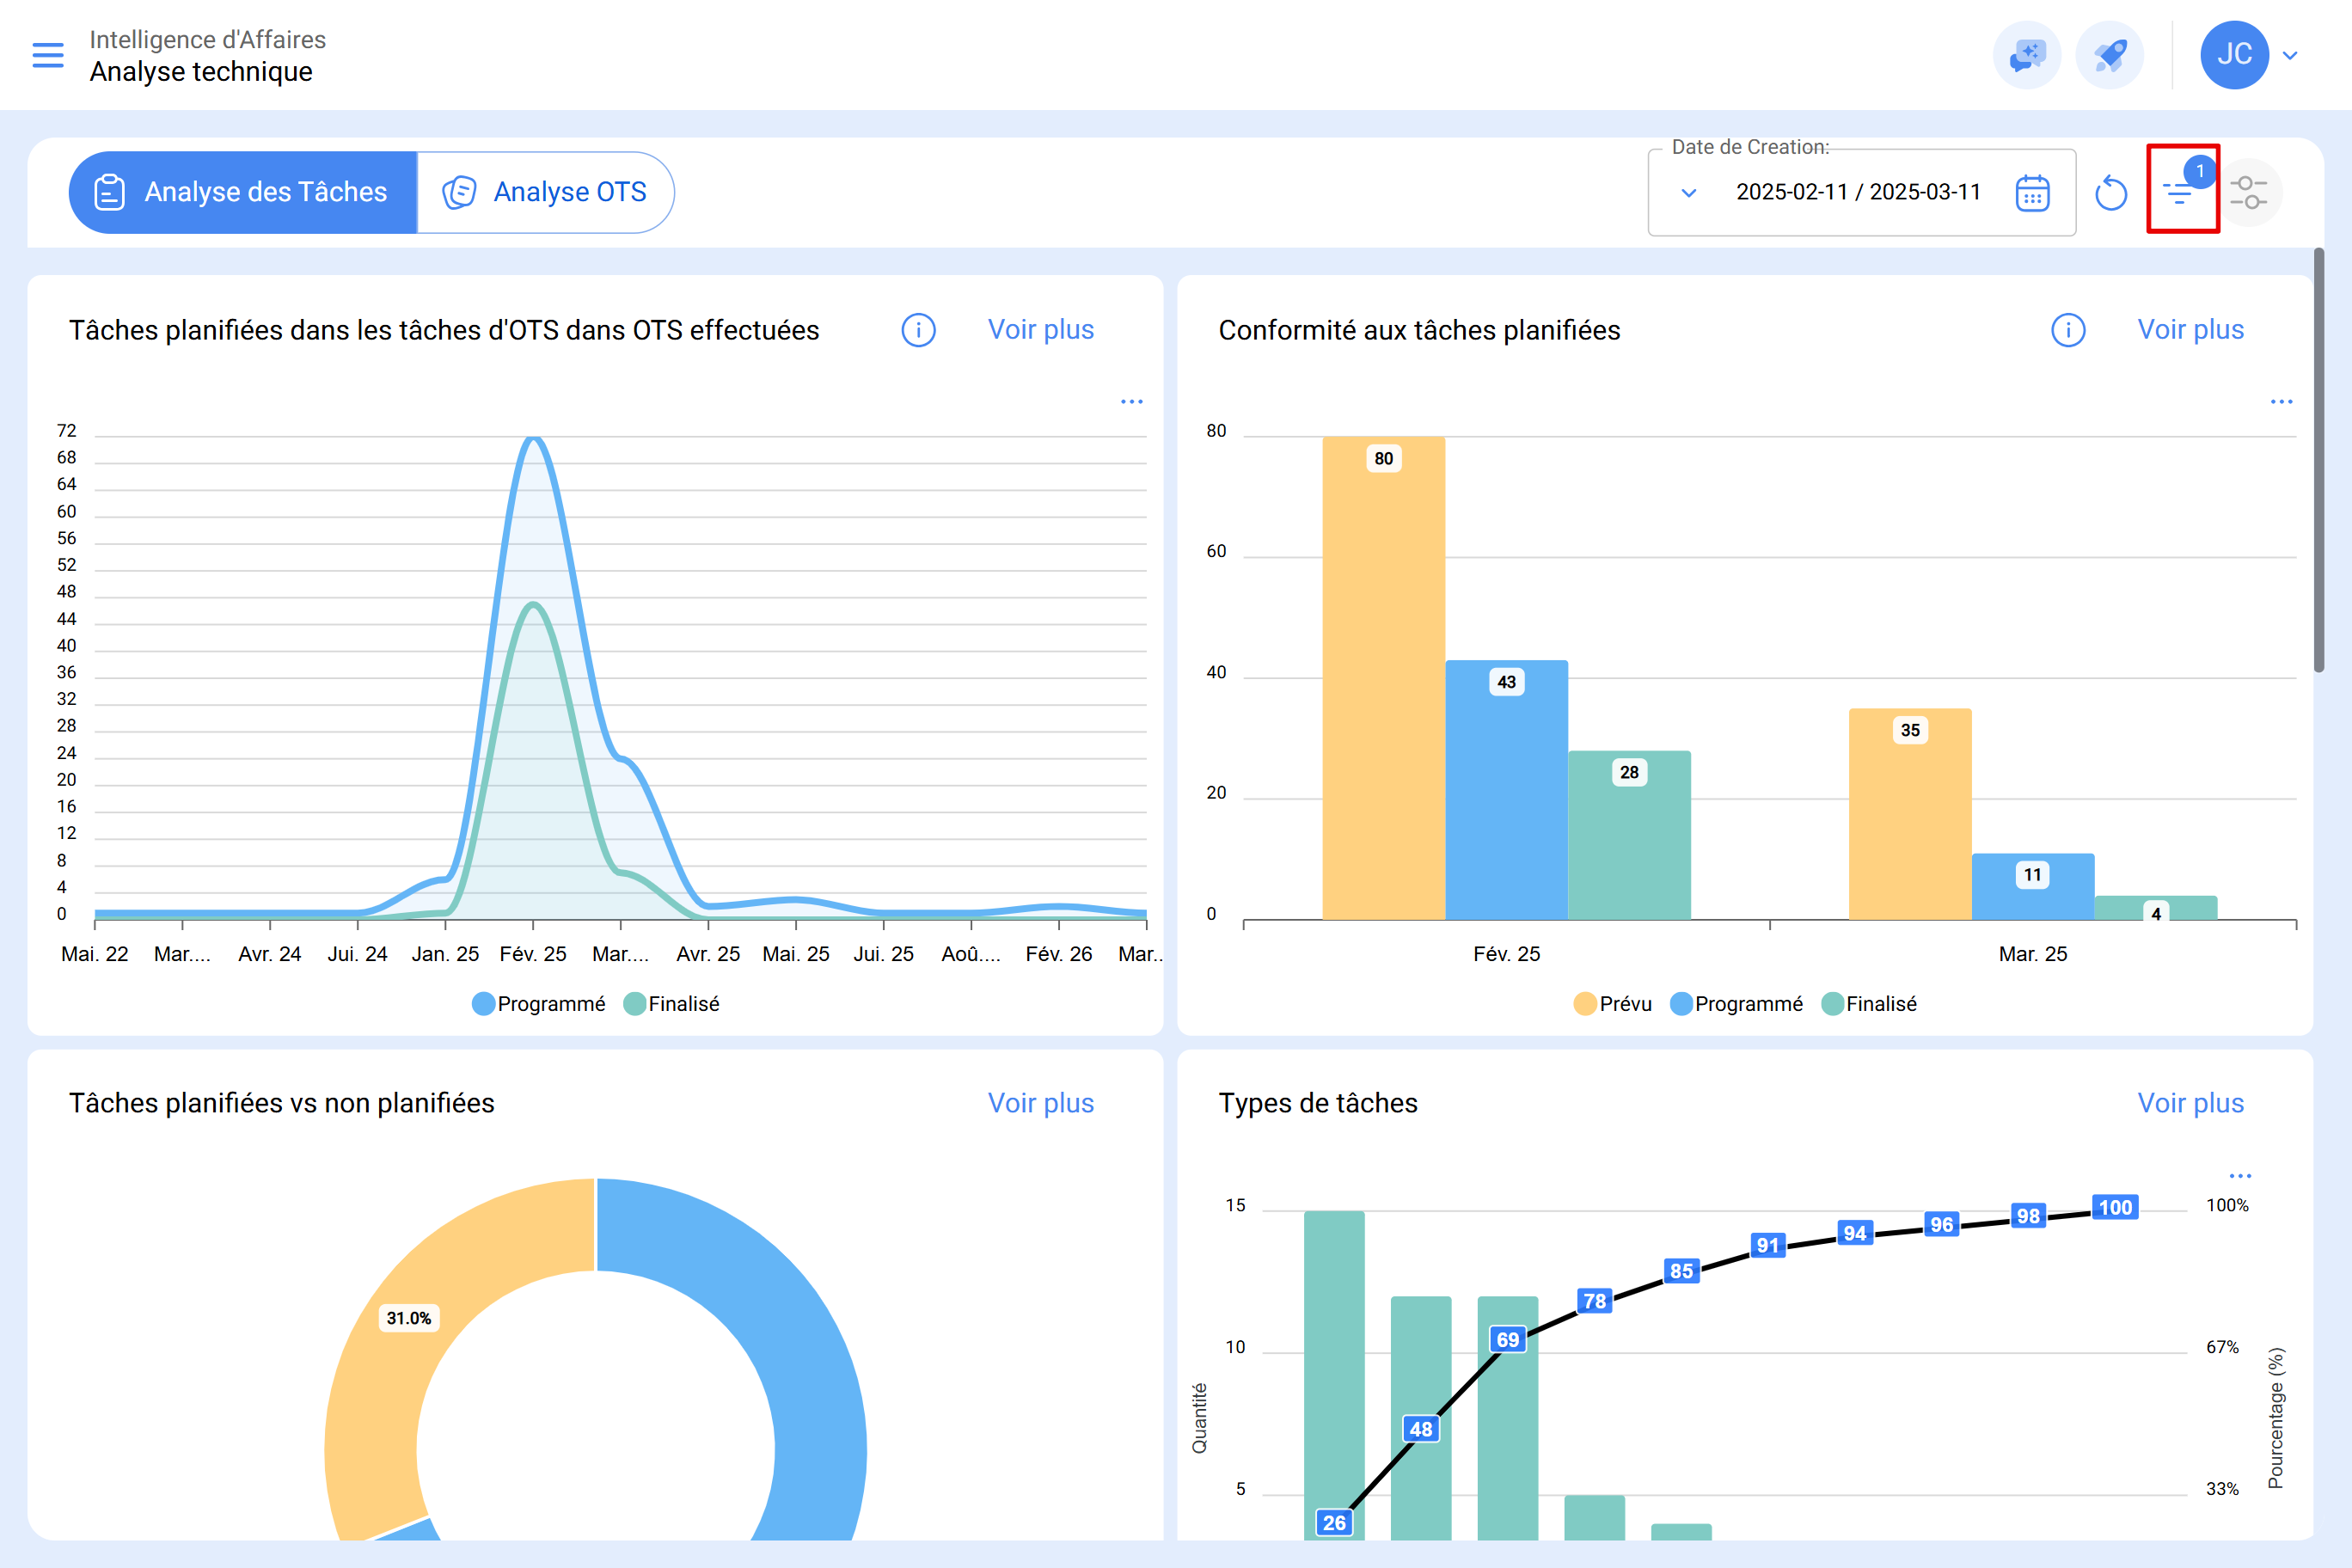Toggle Finalisé legend in the line chart
The image size is (2352, 1568).
(x=671, y=1003)
